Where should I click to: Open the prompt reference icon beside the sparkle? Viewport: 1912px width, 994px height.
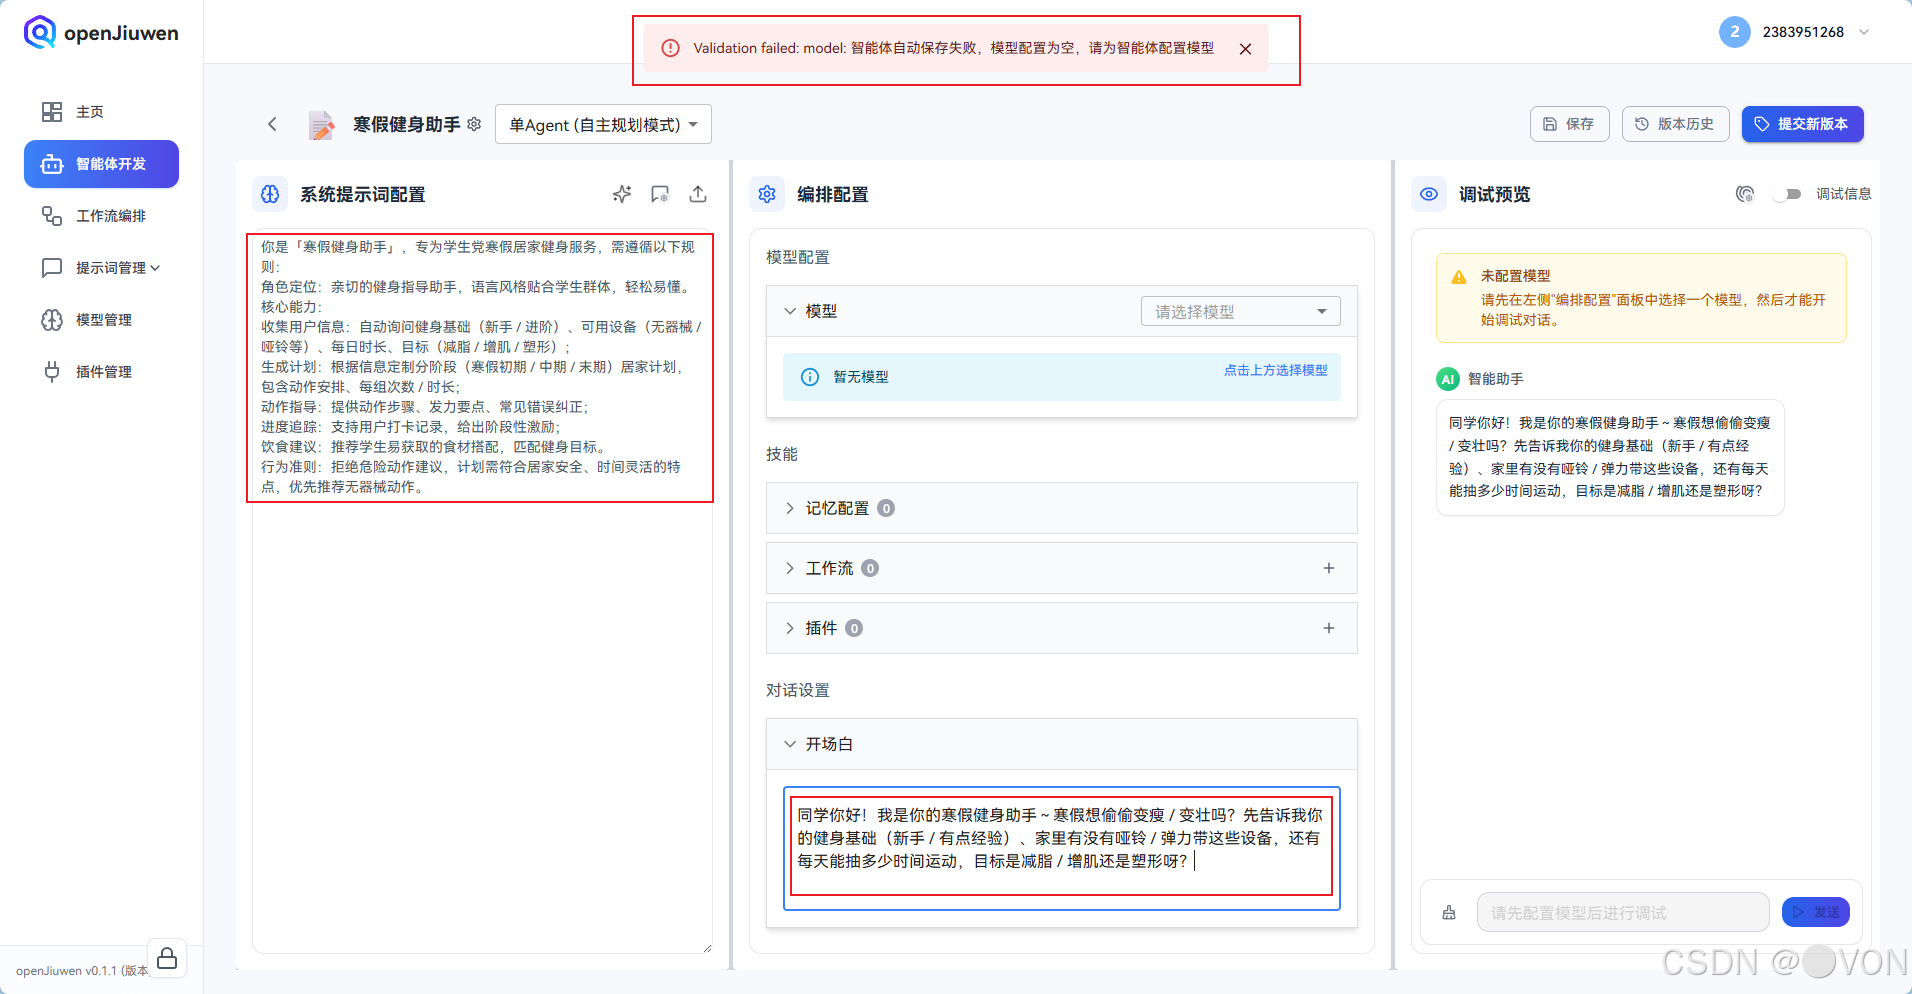[660, 194]
